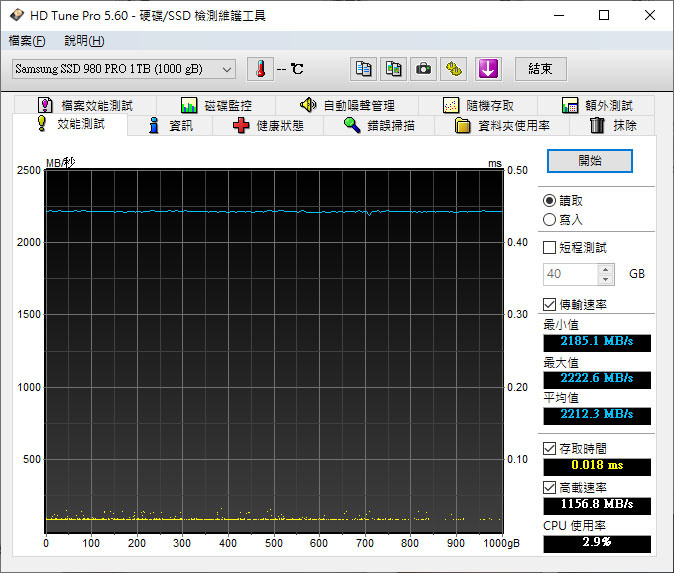Click the 結束 exit button

click(x=540, y=69)
